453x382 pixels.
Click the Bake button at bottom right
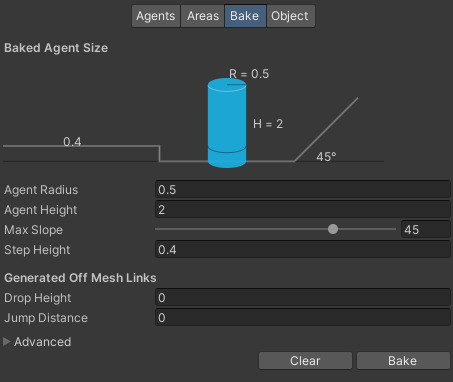pyautogui.click(x=403, y=361)
